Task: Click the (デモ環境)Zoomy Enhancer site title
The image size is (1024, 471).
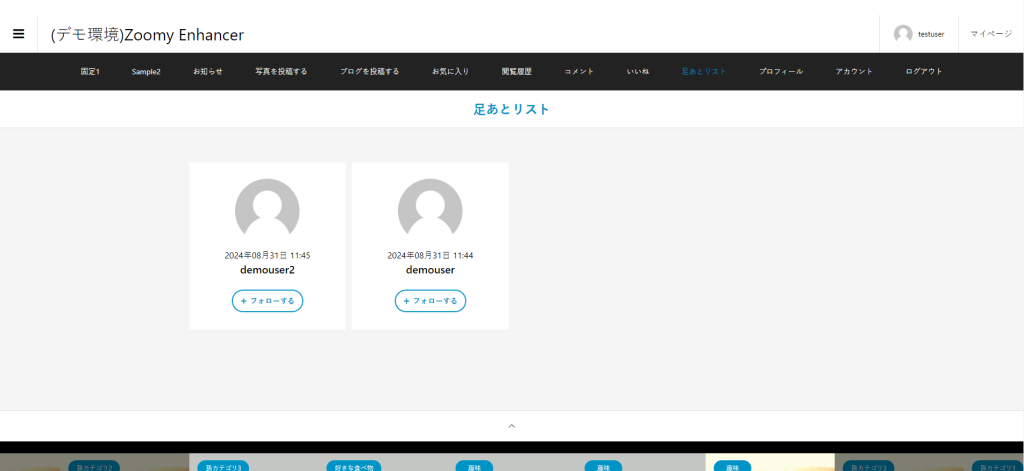Action: pos(147,35)
